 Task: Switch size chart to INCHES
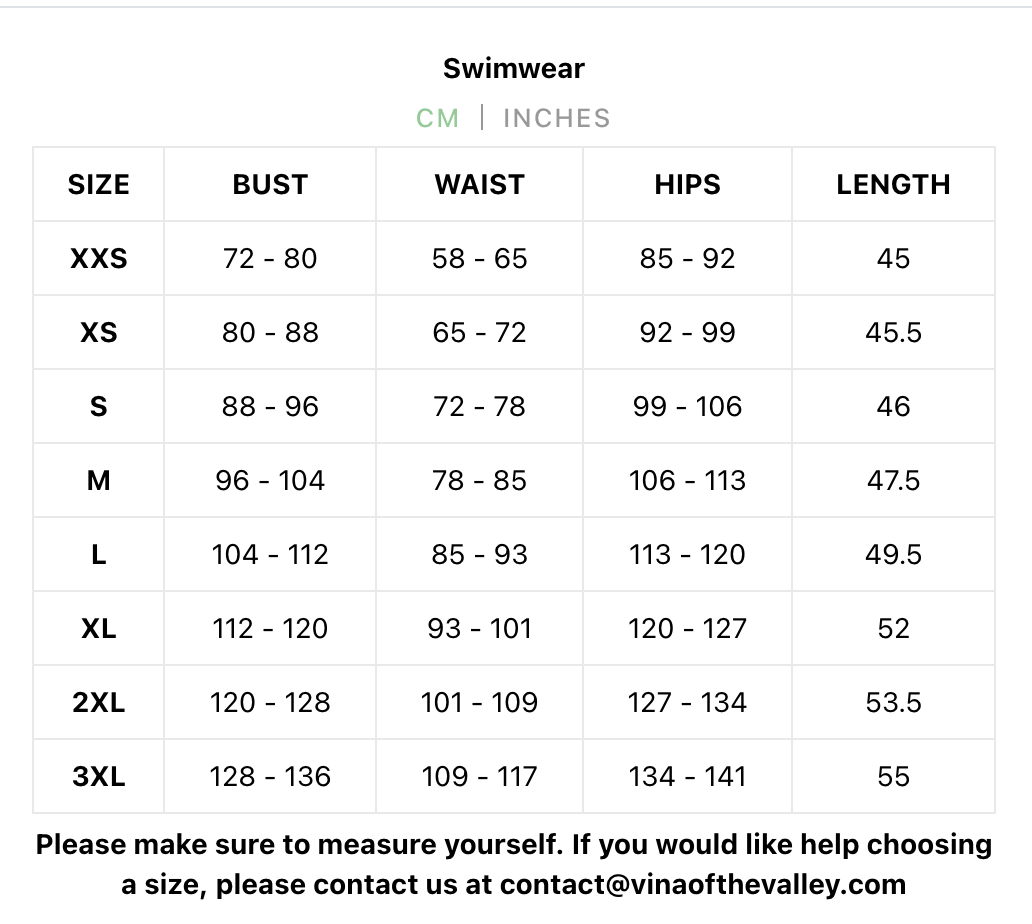click(556, 118)
